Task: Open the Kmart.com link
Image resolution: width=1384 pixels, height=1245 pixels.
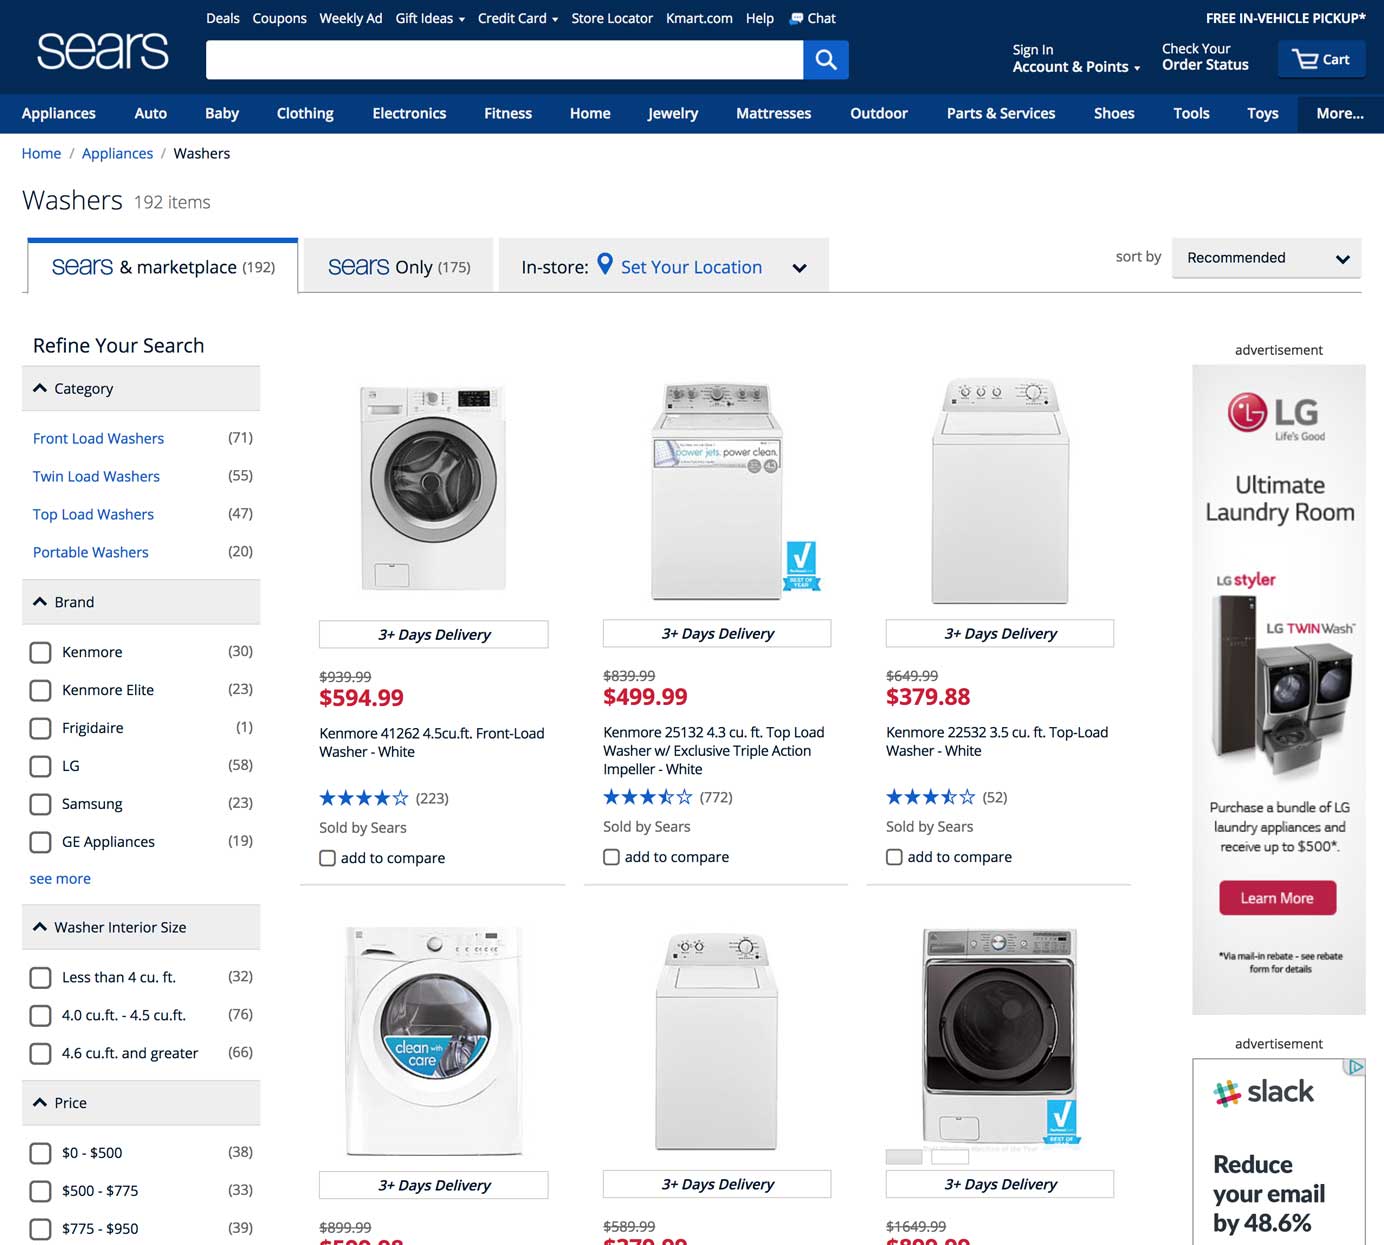Action: click(x=699, y=18)
